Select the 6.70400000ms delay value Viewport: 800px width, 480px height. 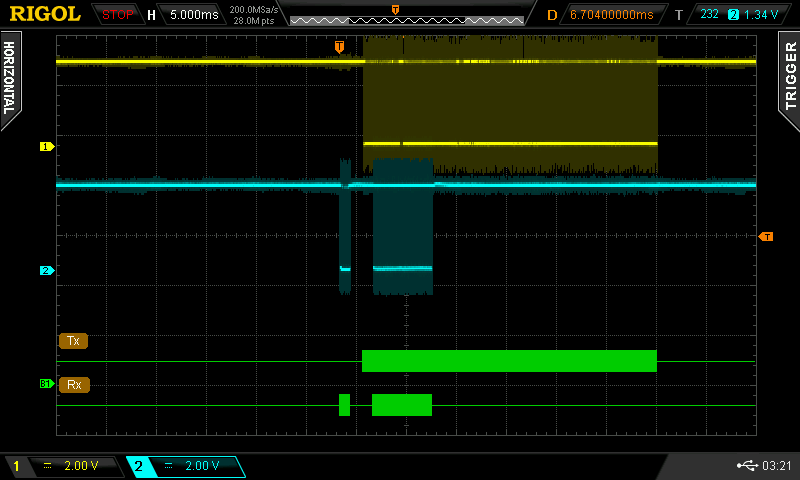click(x=611, y=15)
